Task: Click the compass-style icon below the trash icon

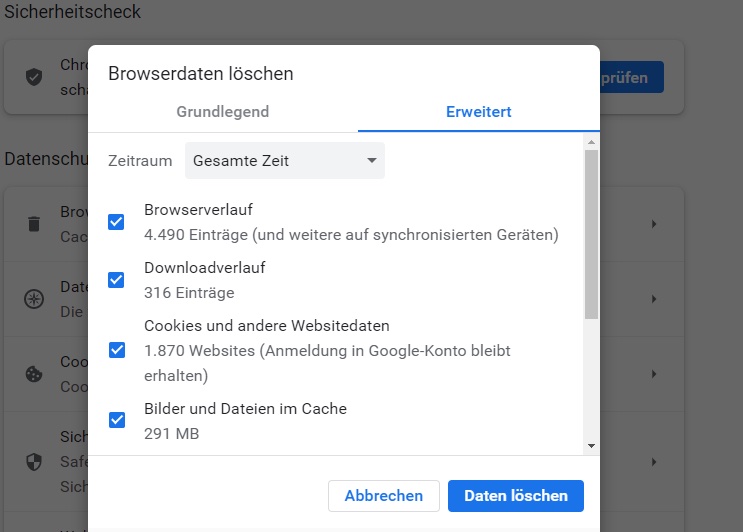Action: tap(34, 299)
